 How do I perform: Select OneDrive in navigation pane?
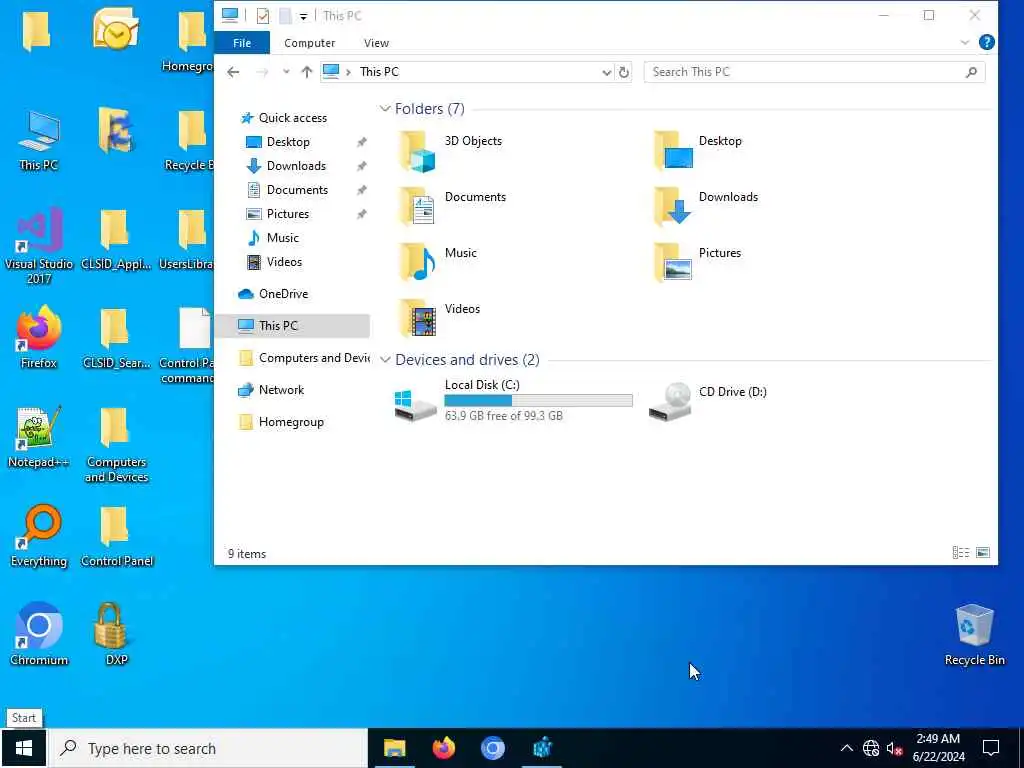pyautogui.click(x=283, y=294)
